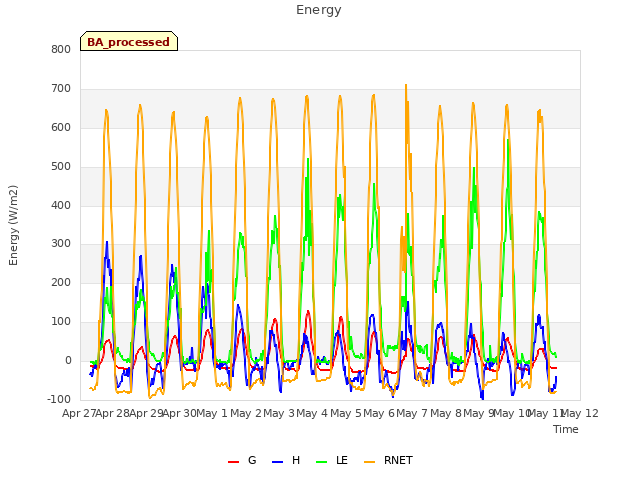Viewport: 640px width, 480px height.
Task: Click the 700 y-axis tick label
Action: click(61, 89)
